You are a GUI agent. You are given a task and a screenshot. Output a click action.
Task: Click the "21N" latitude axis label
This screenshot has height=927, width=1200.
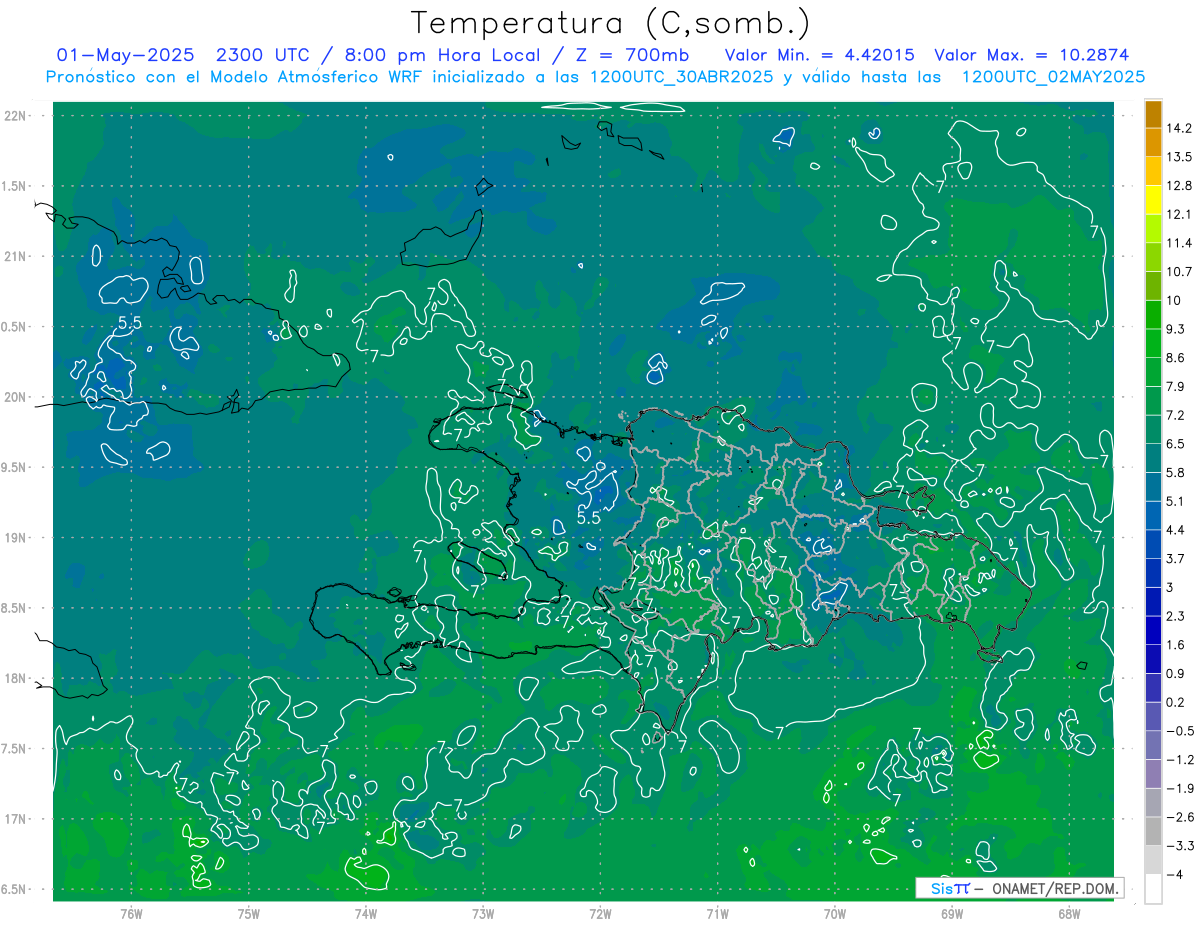pos(16,256)
